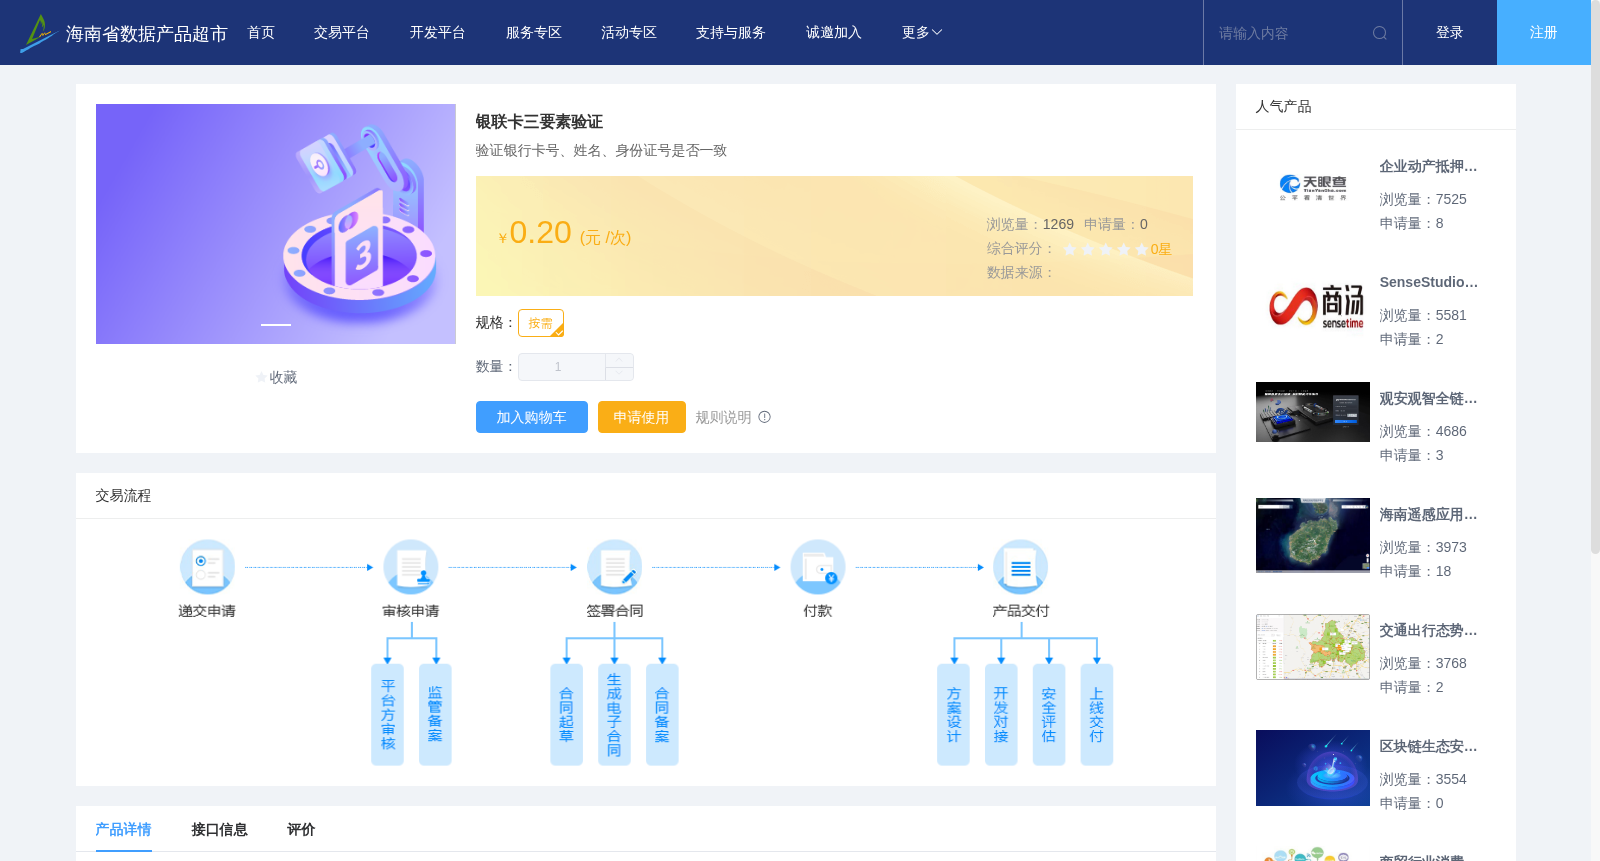
Task: Open the 规则说明 link
Action: coord(724,417)
